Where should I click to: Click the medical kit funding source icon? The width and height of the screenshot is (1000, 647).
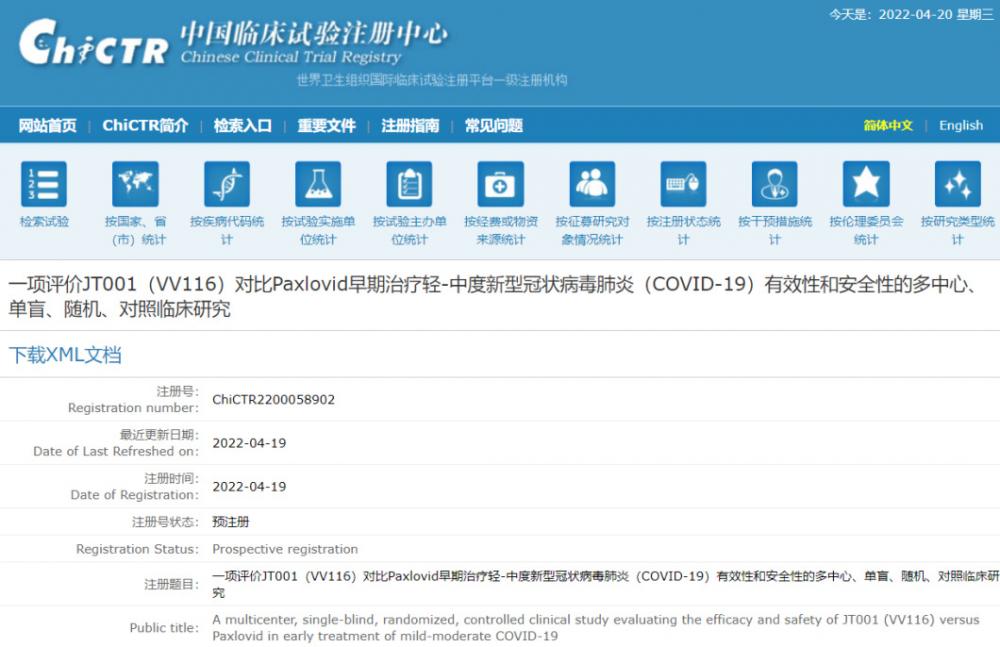[x=501, y=184]
